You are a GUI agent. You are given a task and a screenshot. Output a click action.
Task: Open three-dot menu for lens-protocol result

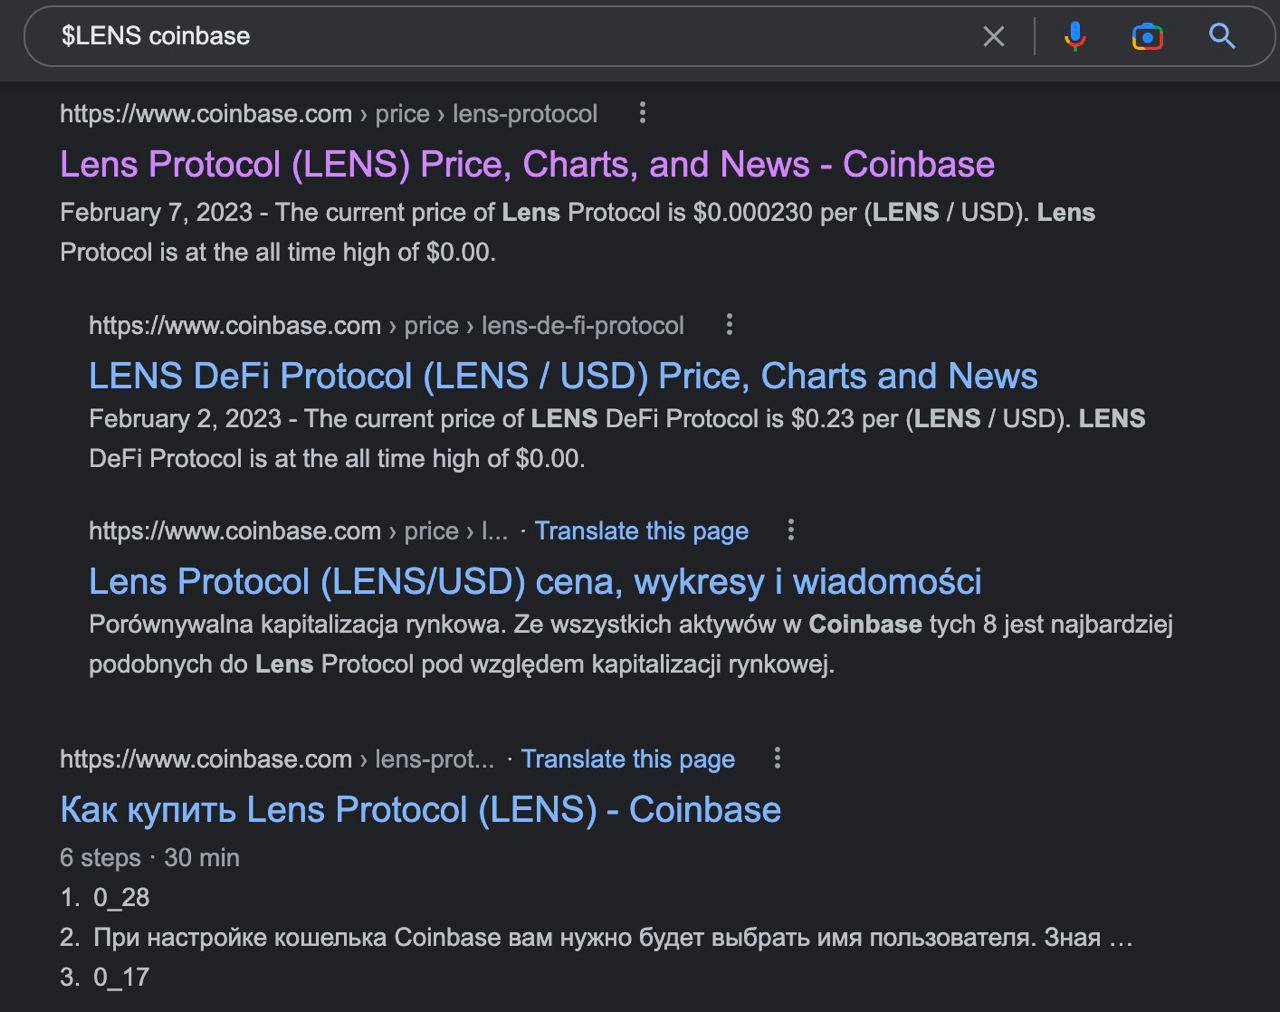click(x=642, y=113)
